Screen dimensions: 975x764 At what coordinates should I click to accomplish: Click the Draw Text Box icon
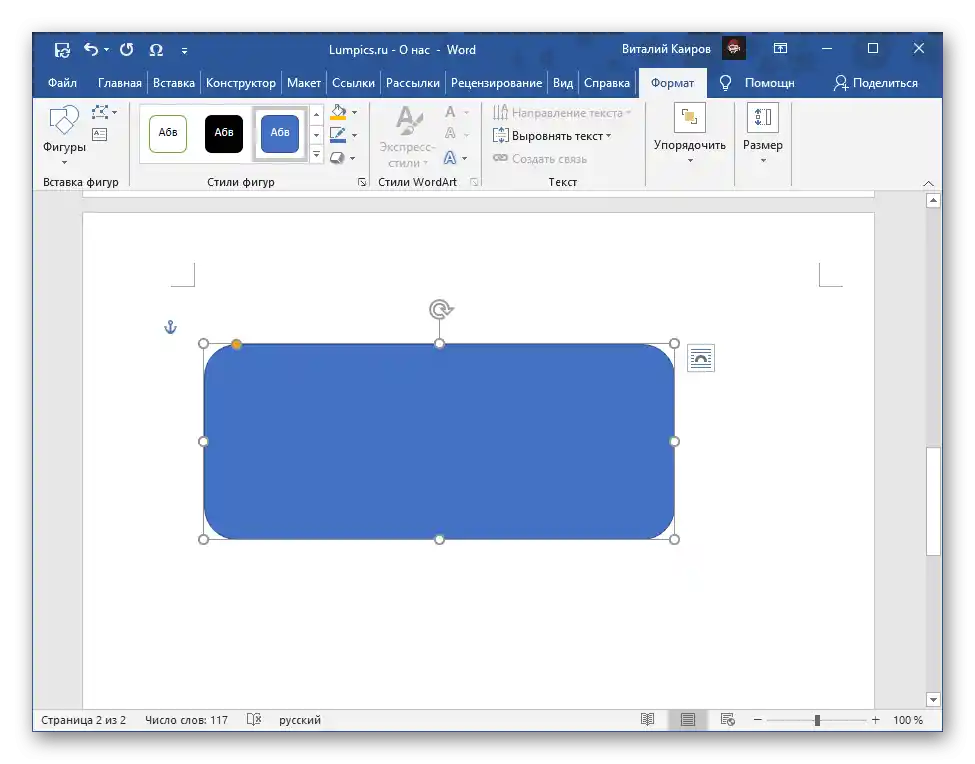click(99, 134)
